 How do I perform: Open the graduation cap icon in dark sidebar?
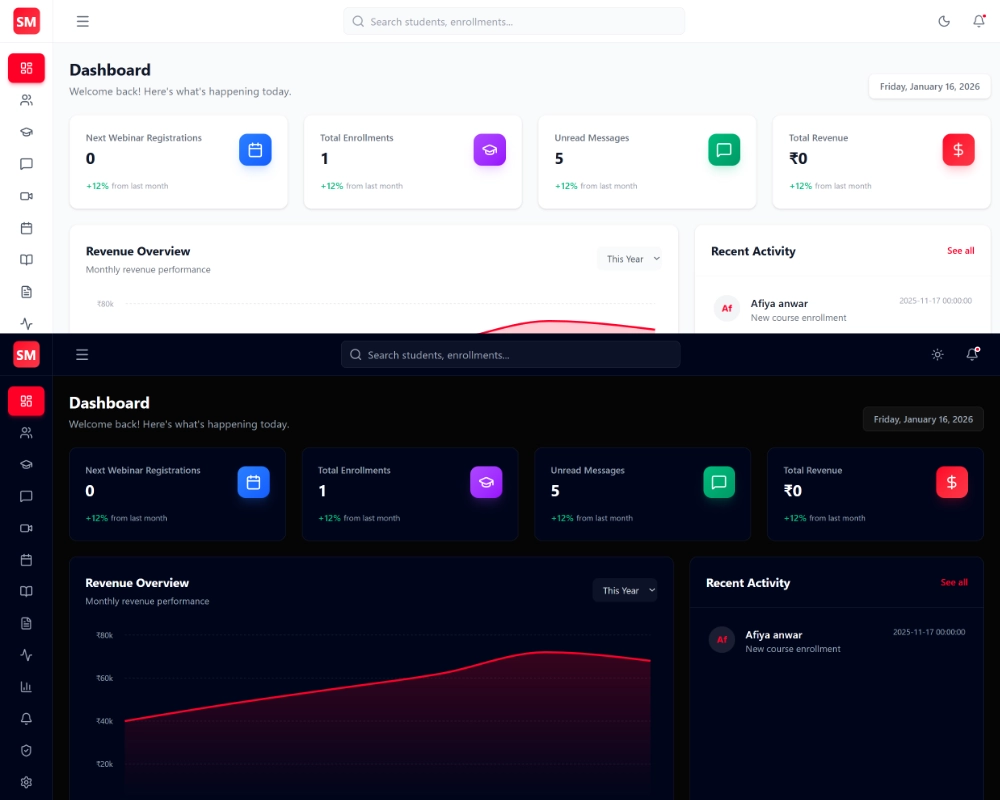pos(26,464)
